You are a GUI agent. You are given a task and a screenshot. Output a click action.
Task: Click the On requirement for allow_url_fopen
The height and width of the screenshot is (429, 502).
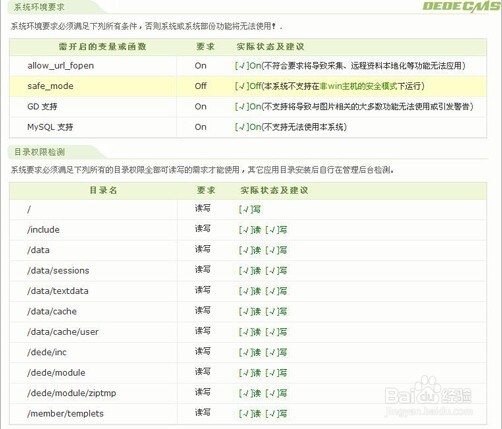(x=201, y=66)
